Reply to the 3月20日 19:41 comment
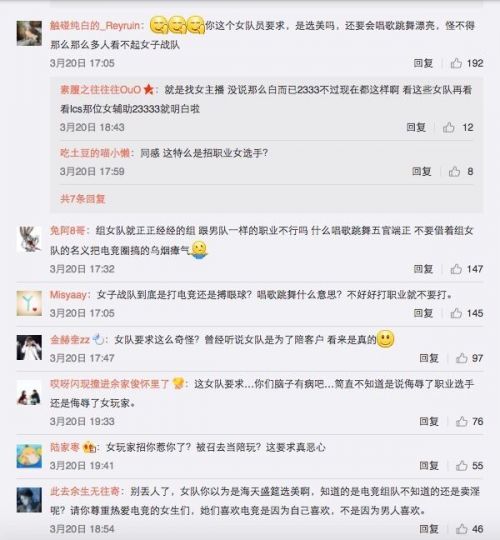The height and width of the screenshot is (540, 500). click(x=429, y=466)
